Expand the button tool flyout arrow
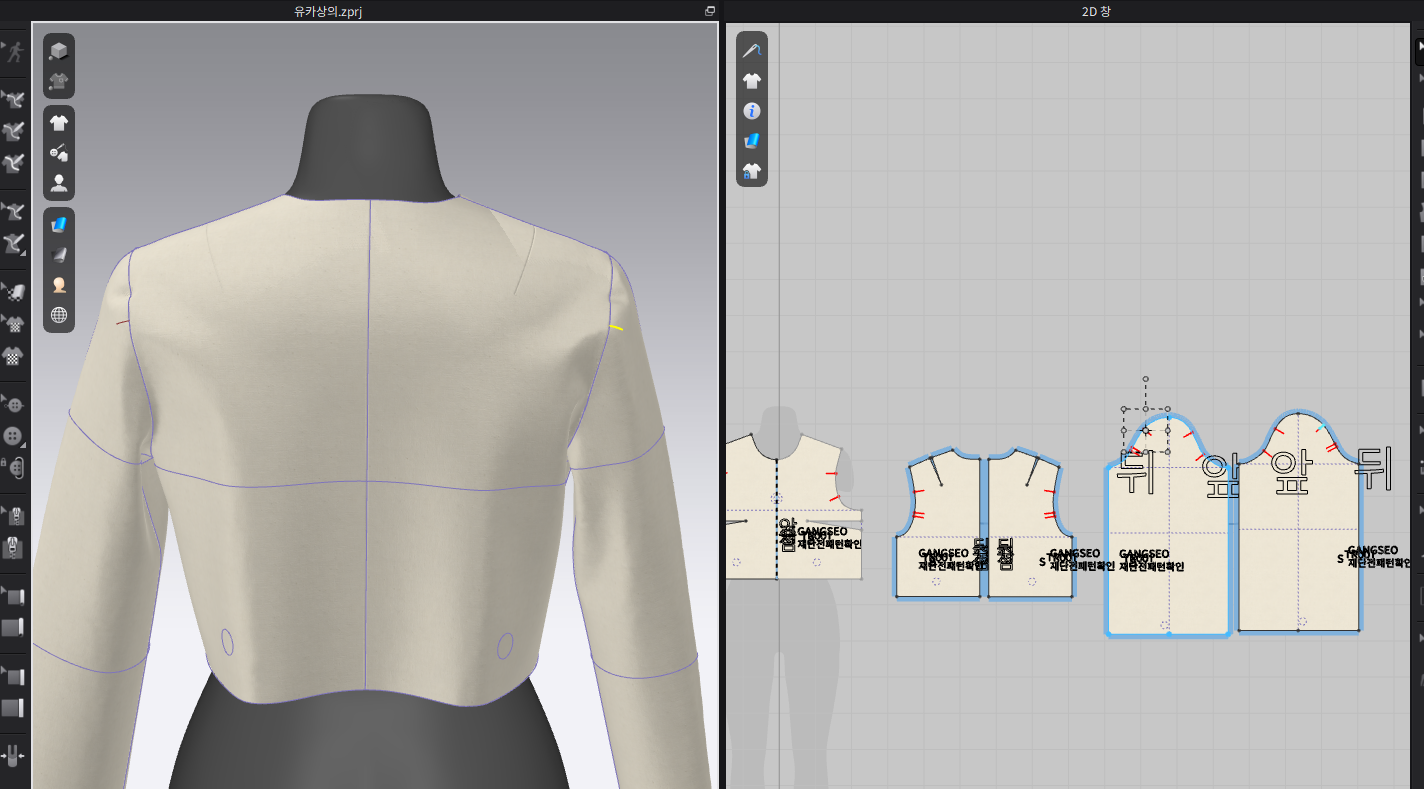 point(23,444)
